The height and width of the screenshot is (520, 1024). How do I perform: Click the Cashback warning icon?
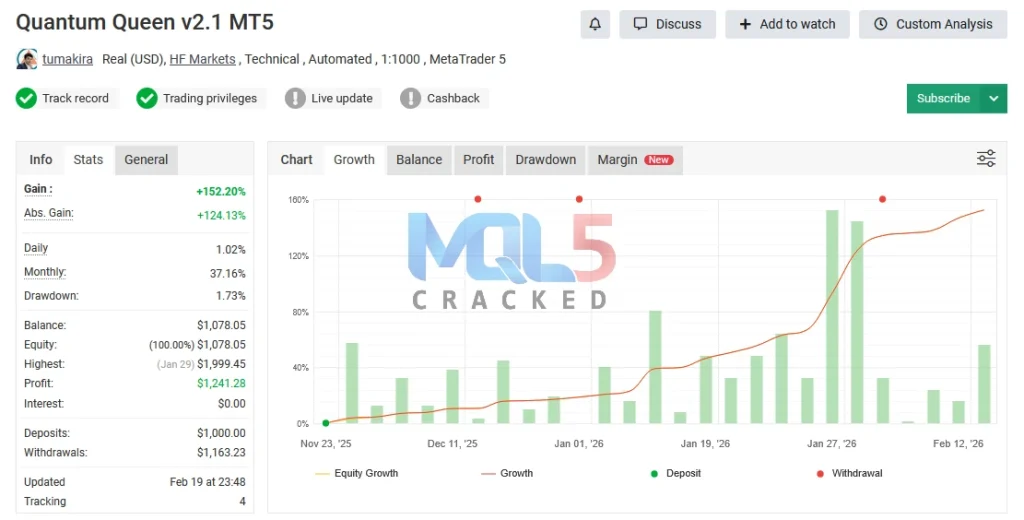coord(411,98)
